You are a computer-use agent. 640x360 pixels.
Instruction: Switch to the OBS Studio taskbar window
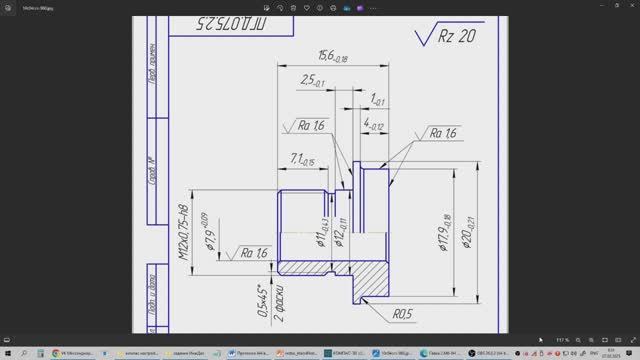pyautogui.click(x=489, y=353)
